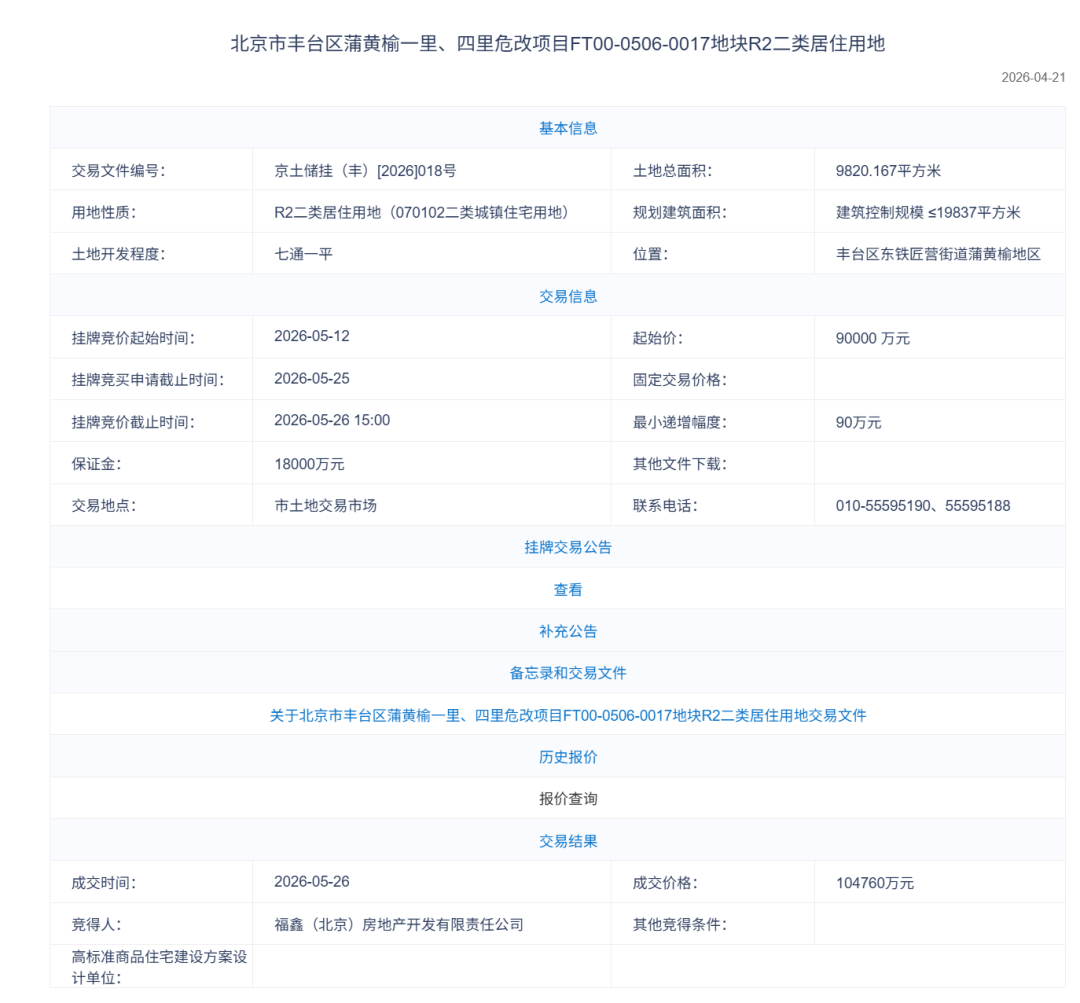
Task: Click the 起始价 label
Action: pos(658,338)
